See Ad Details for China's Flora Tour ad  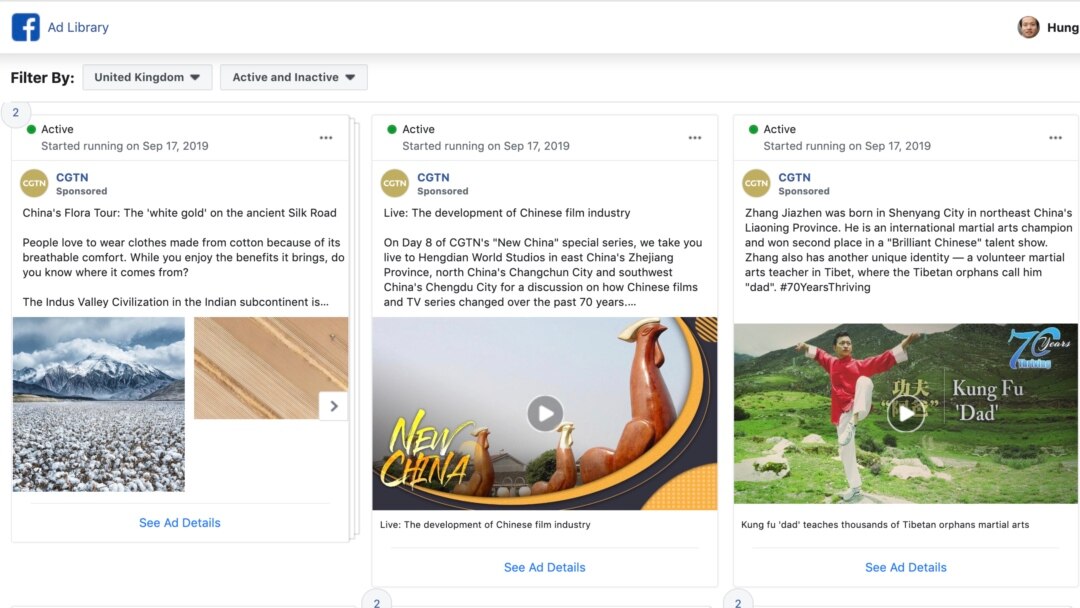(x=180, y=523)
